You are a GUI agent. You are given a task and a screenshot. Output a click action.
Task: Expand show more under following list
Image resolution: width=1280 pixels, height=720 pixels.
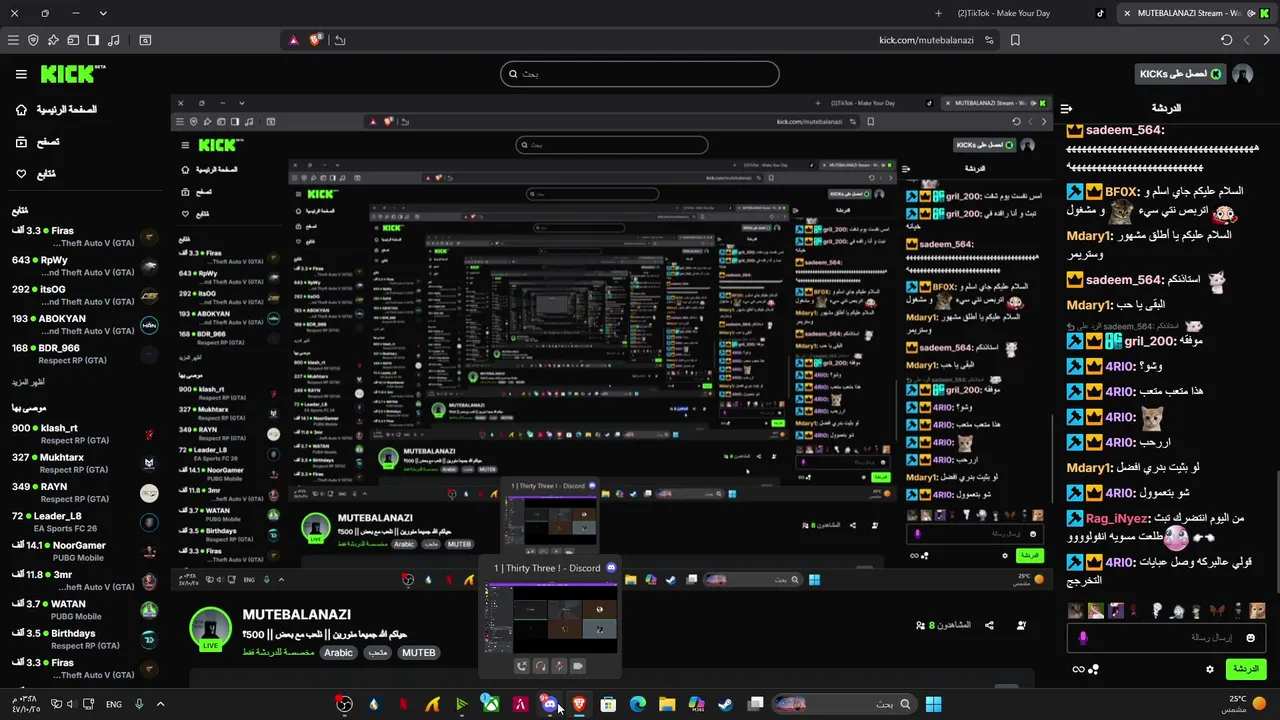pyautogui.click(x=29, y=382)
